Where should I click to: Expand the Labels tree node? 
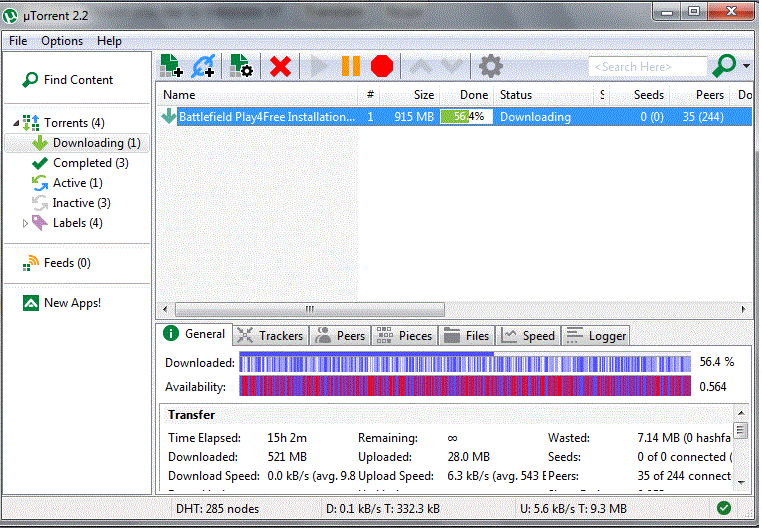(x=25, y=223)
